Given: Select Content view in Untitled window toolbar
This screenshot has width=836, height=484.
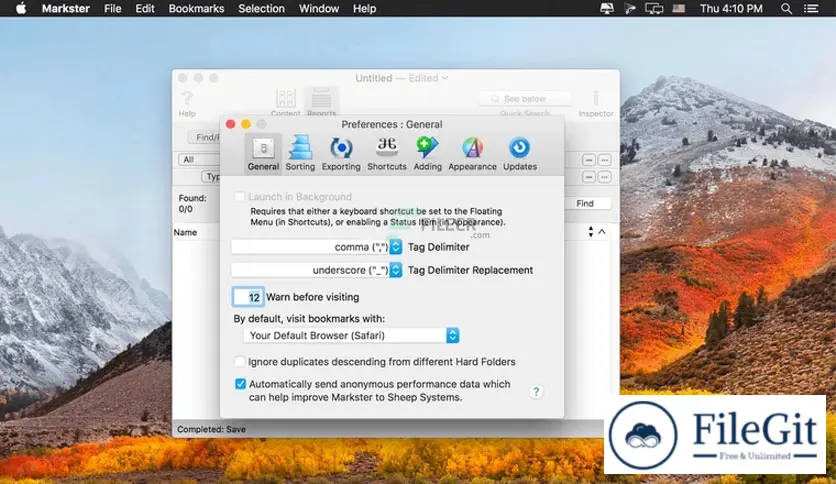Looking at the screenshot, I should [x=285, y=103].
